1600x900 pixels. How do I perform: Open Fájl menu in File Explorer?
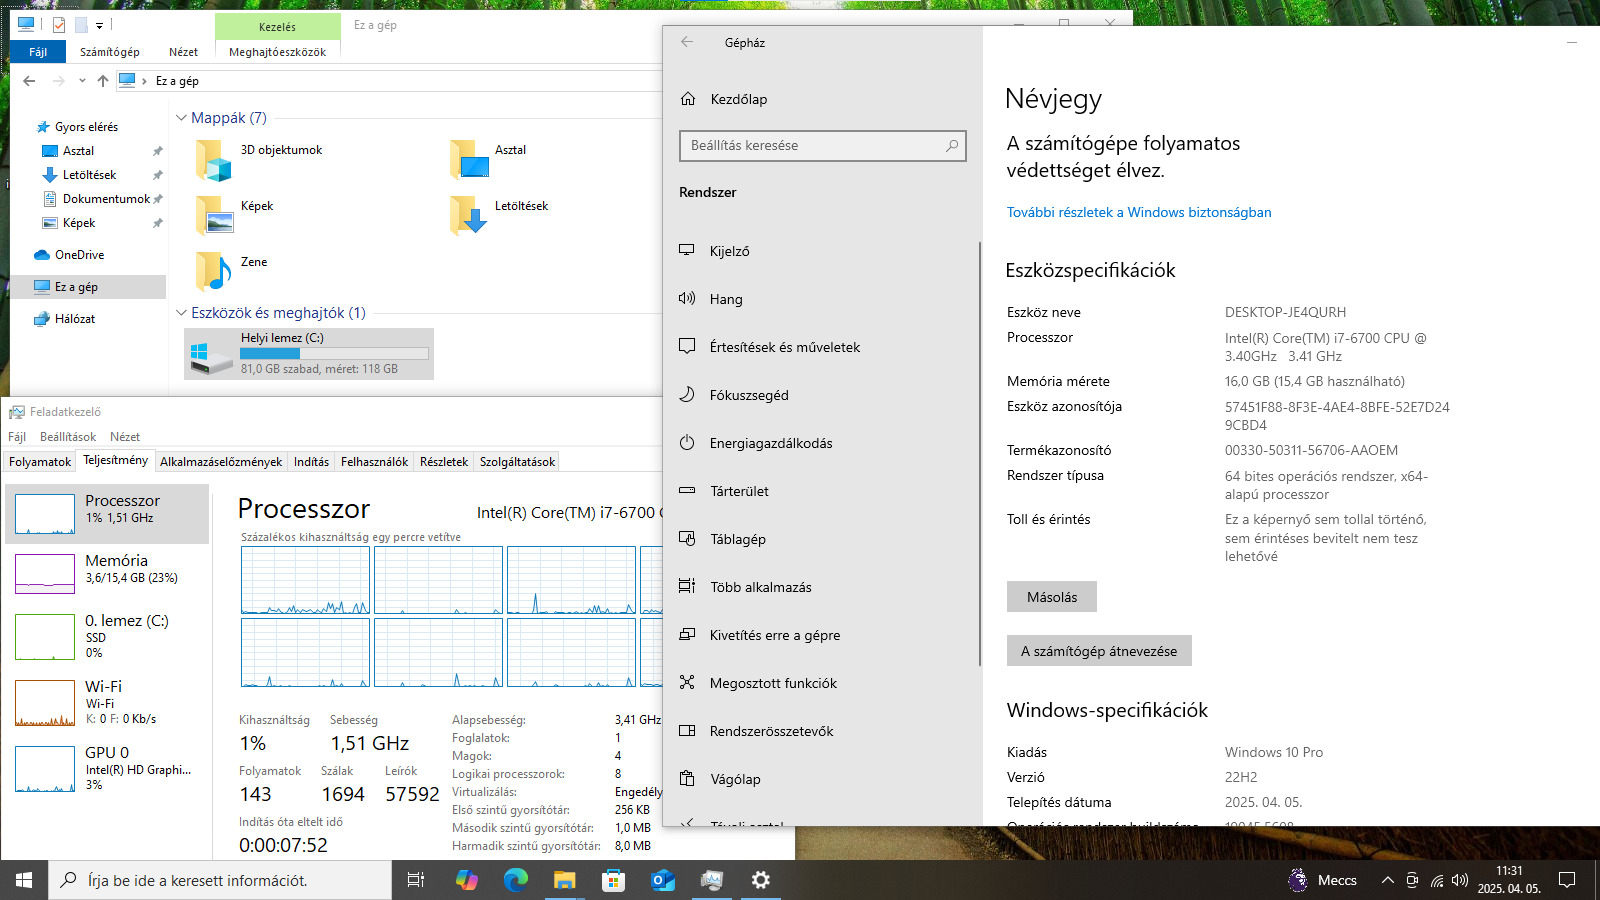[38, 52]
